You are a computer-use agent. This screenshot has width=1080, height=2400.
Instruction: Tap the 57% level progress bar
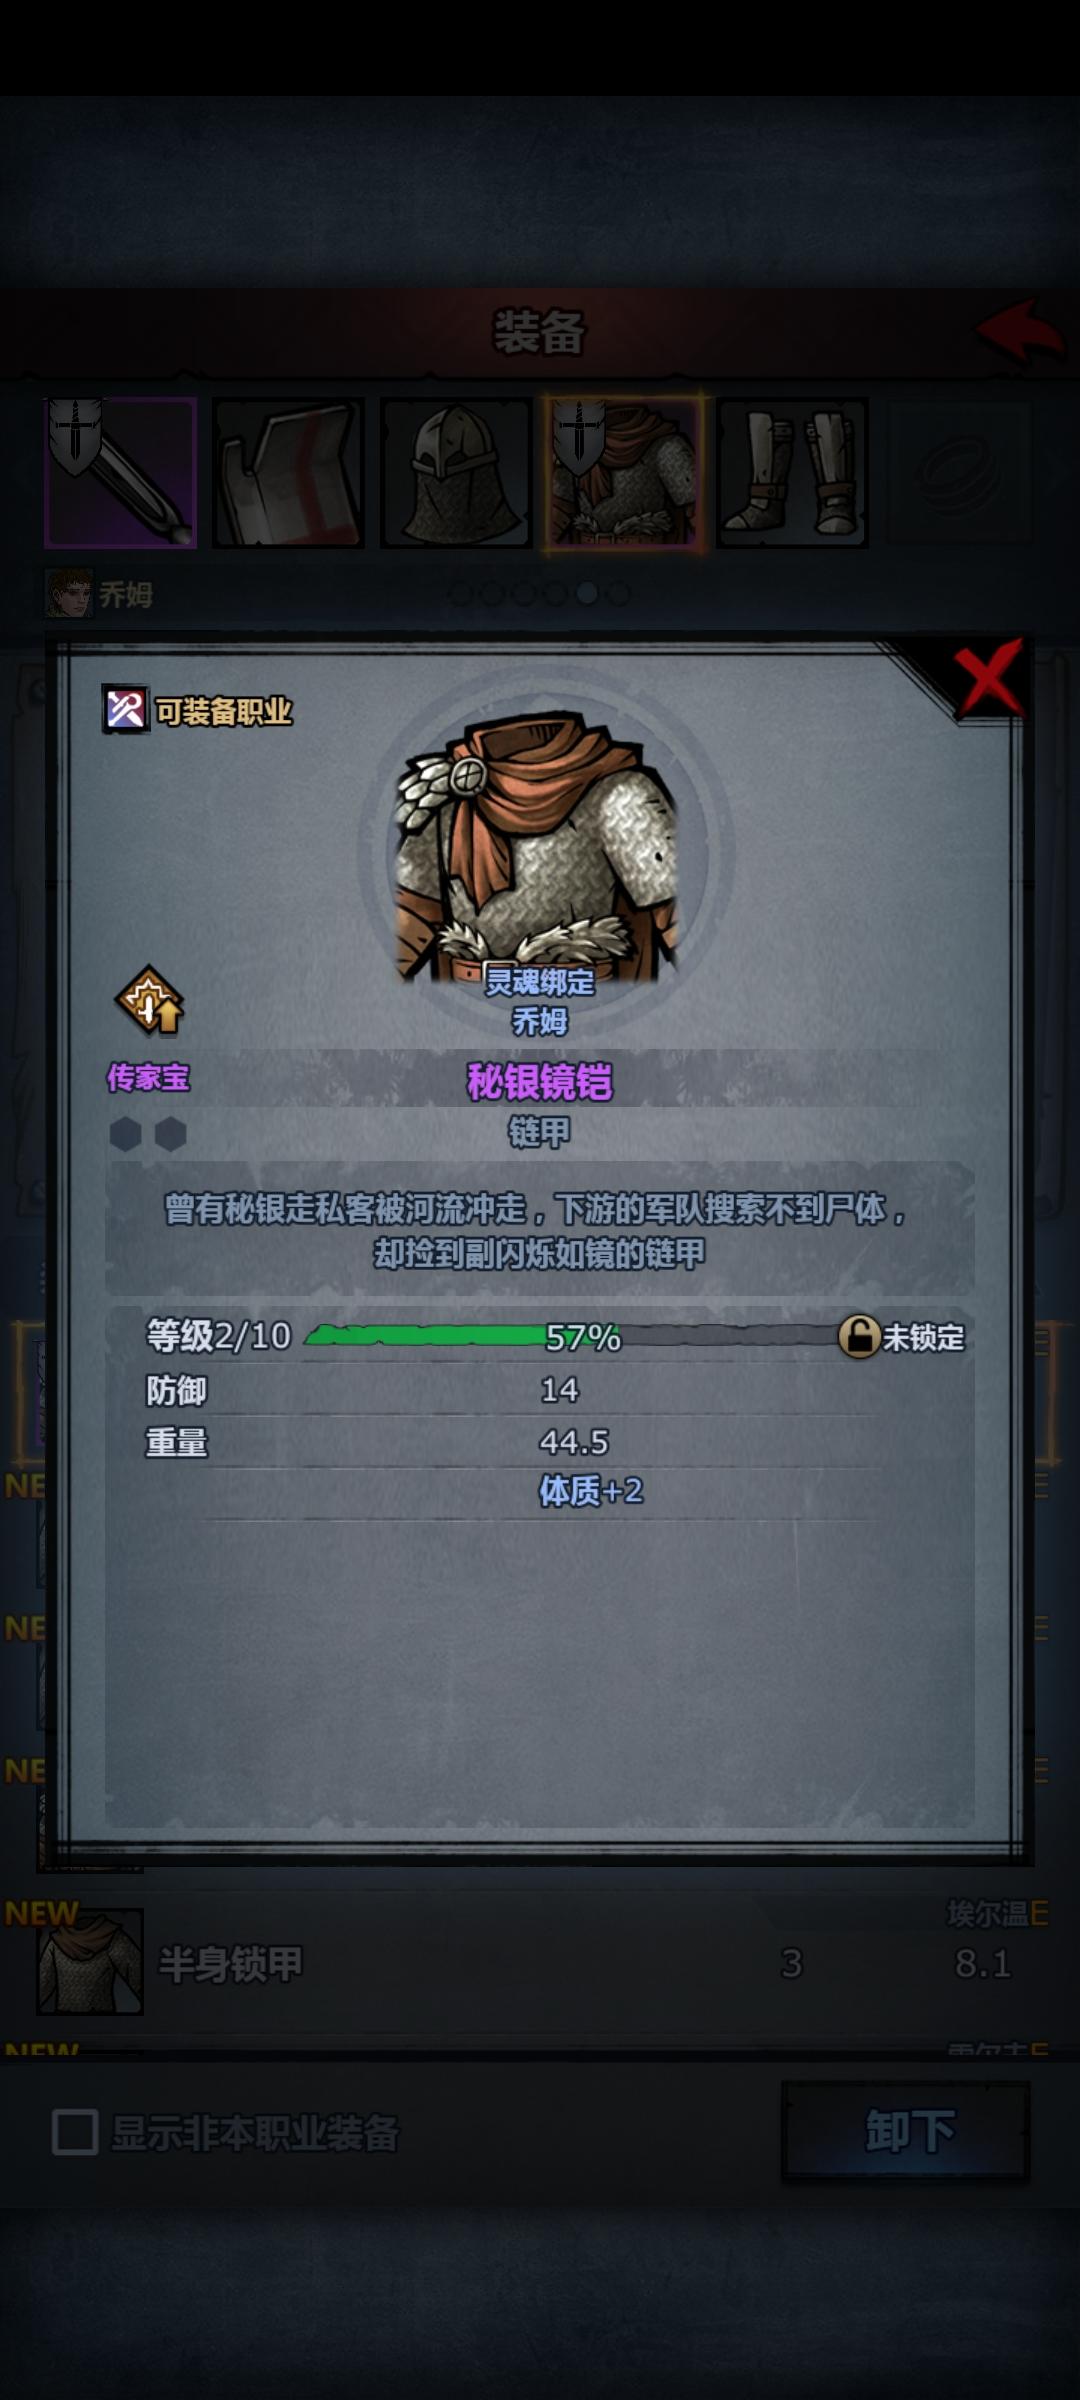(x=570, y=1336)
